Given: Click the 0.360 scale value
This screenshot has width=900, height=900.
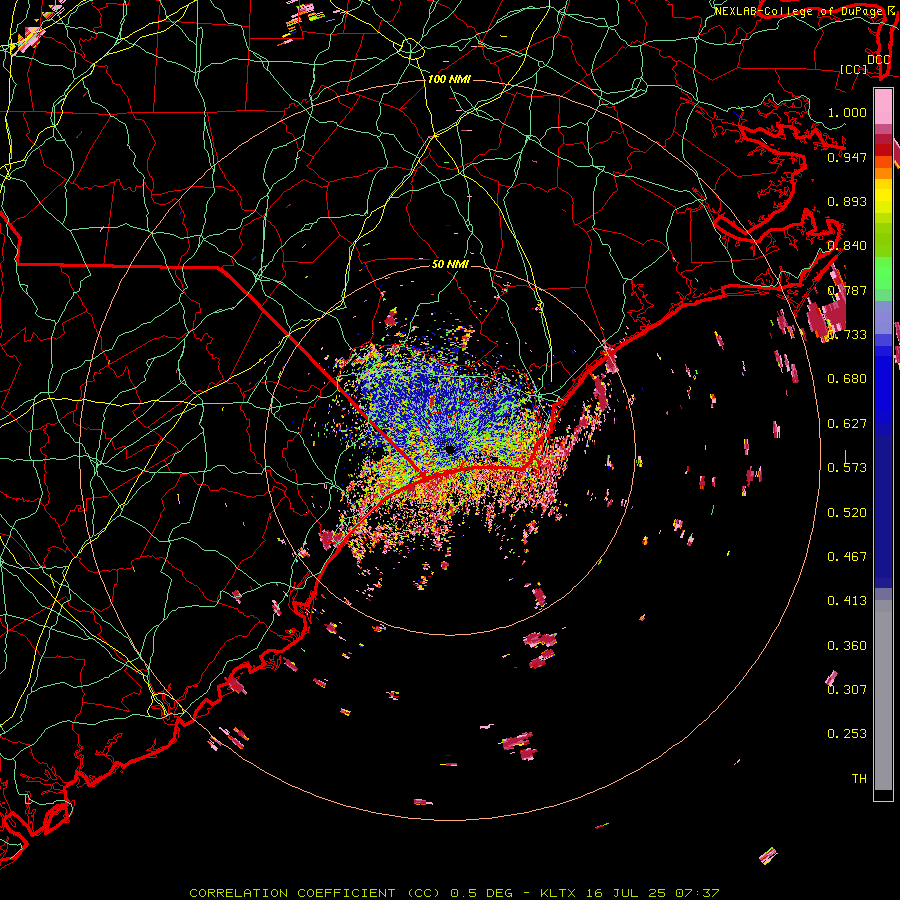Looking at the screenshot, I should coord(847,646).
